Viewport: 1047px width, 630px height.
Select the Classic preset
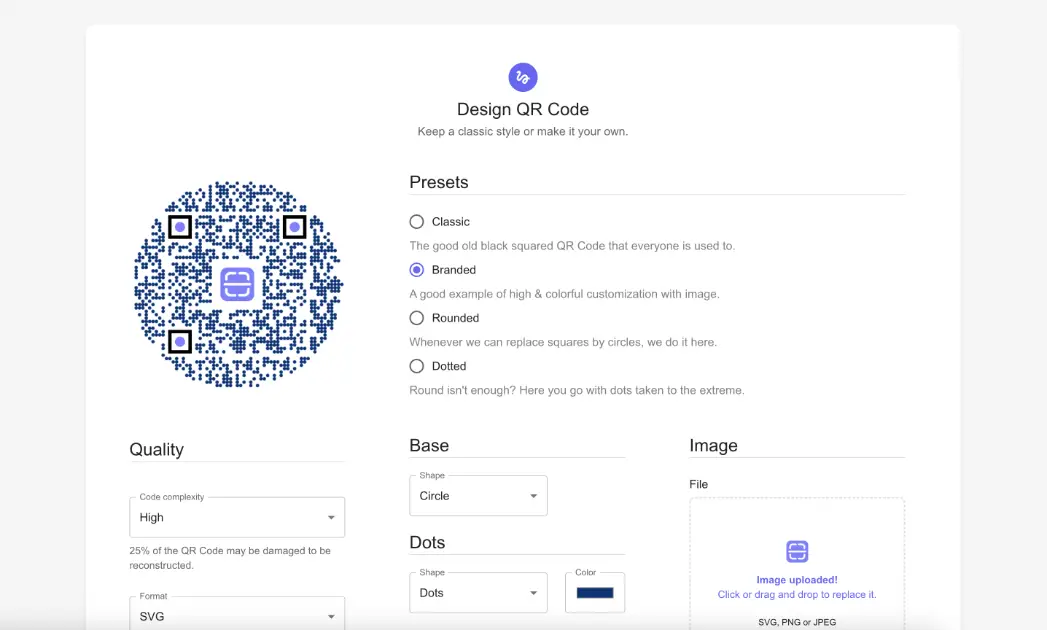416,221
